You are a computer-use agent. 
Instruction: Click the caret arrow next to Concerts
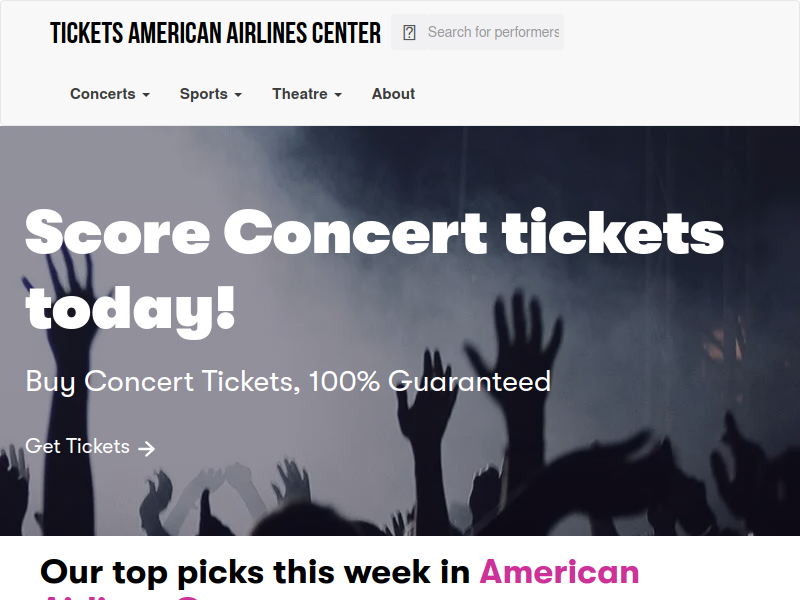(x=146, y=95)
